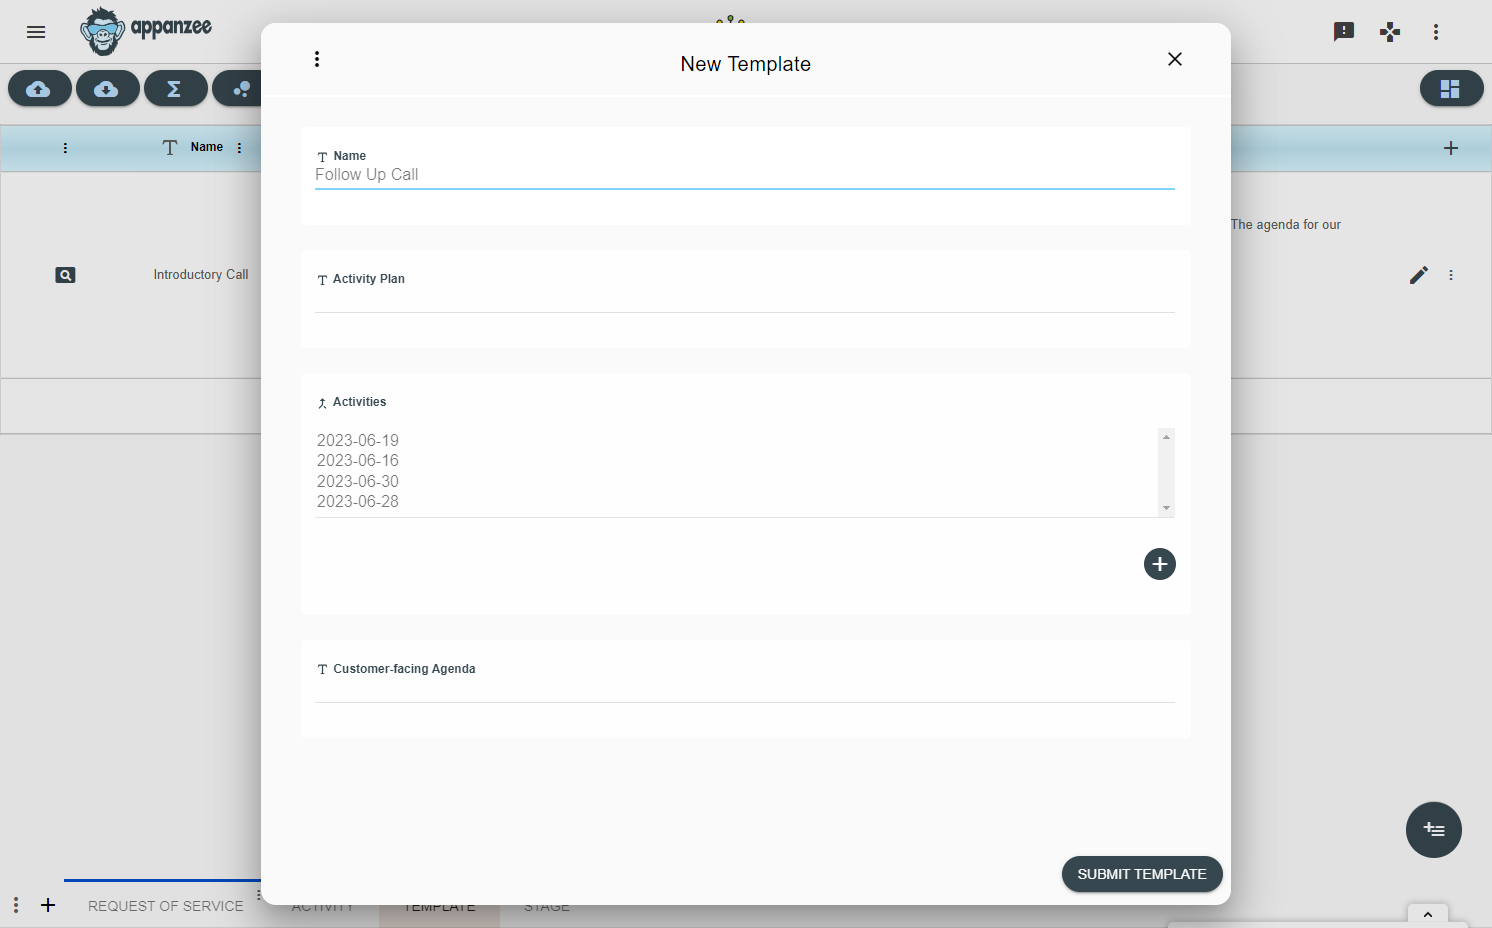Expand the bottom-right collapsed panel chevron

(x=1428, y=914)
